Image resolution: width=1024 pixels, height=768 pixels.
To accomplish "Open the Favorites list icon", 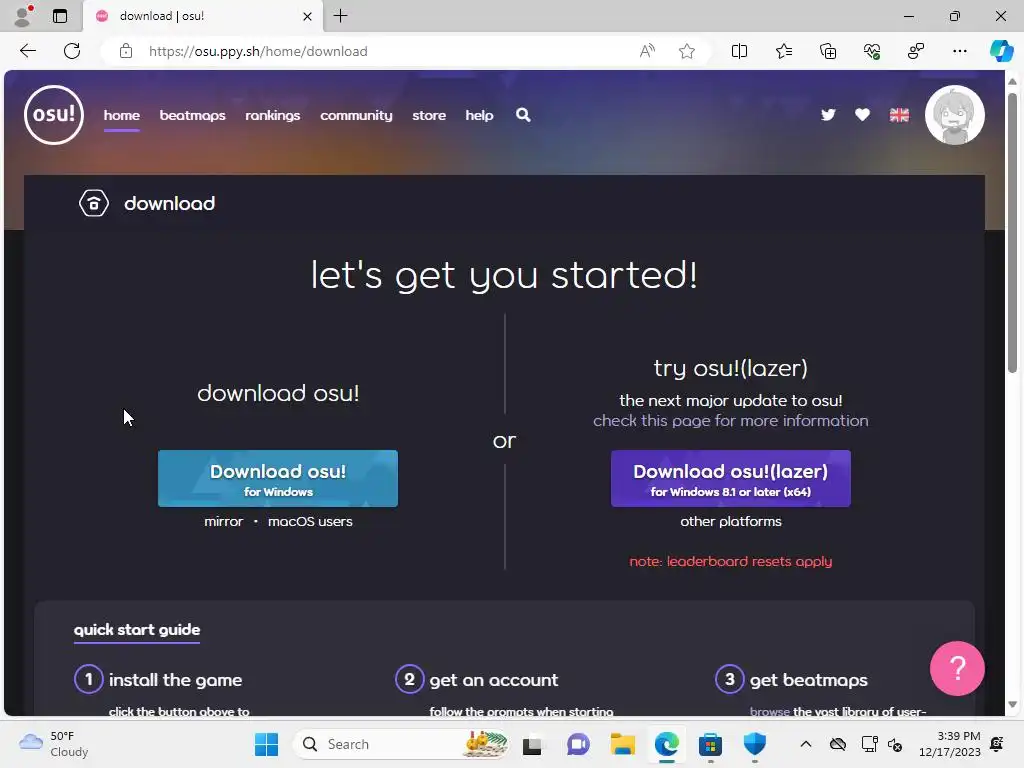I will coord(784,51).
